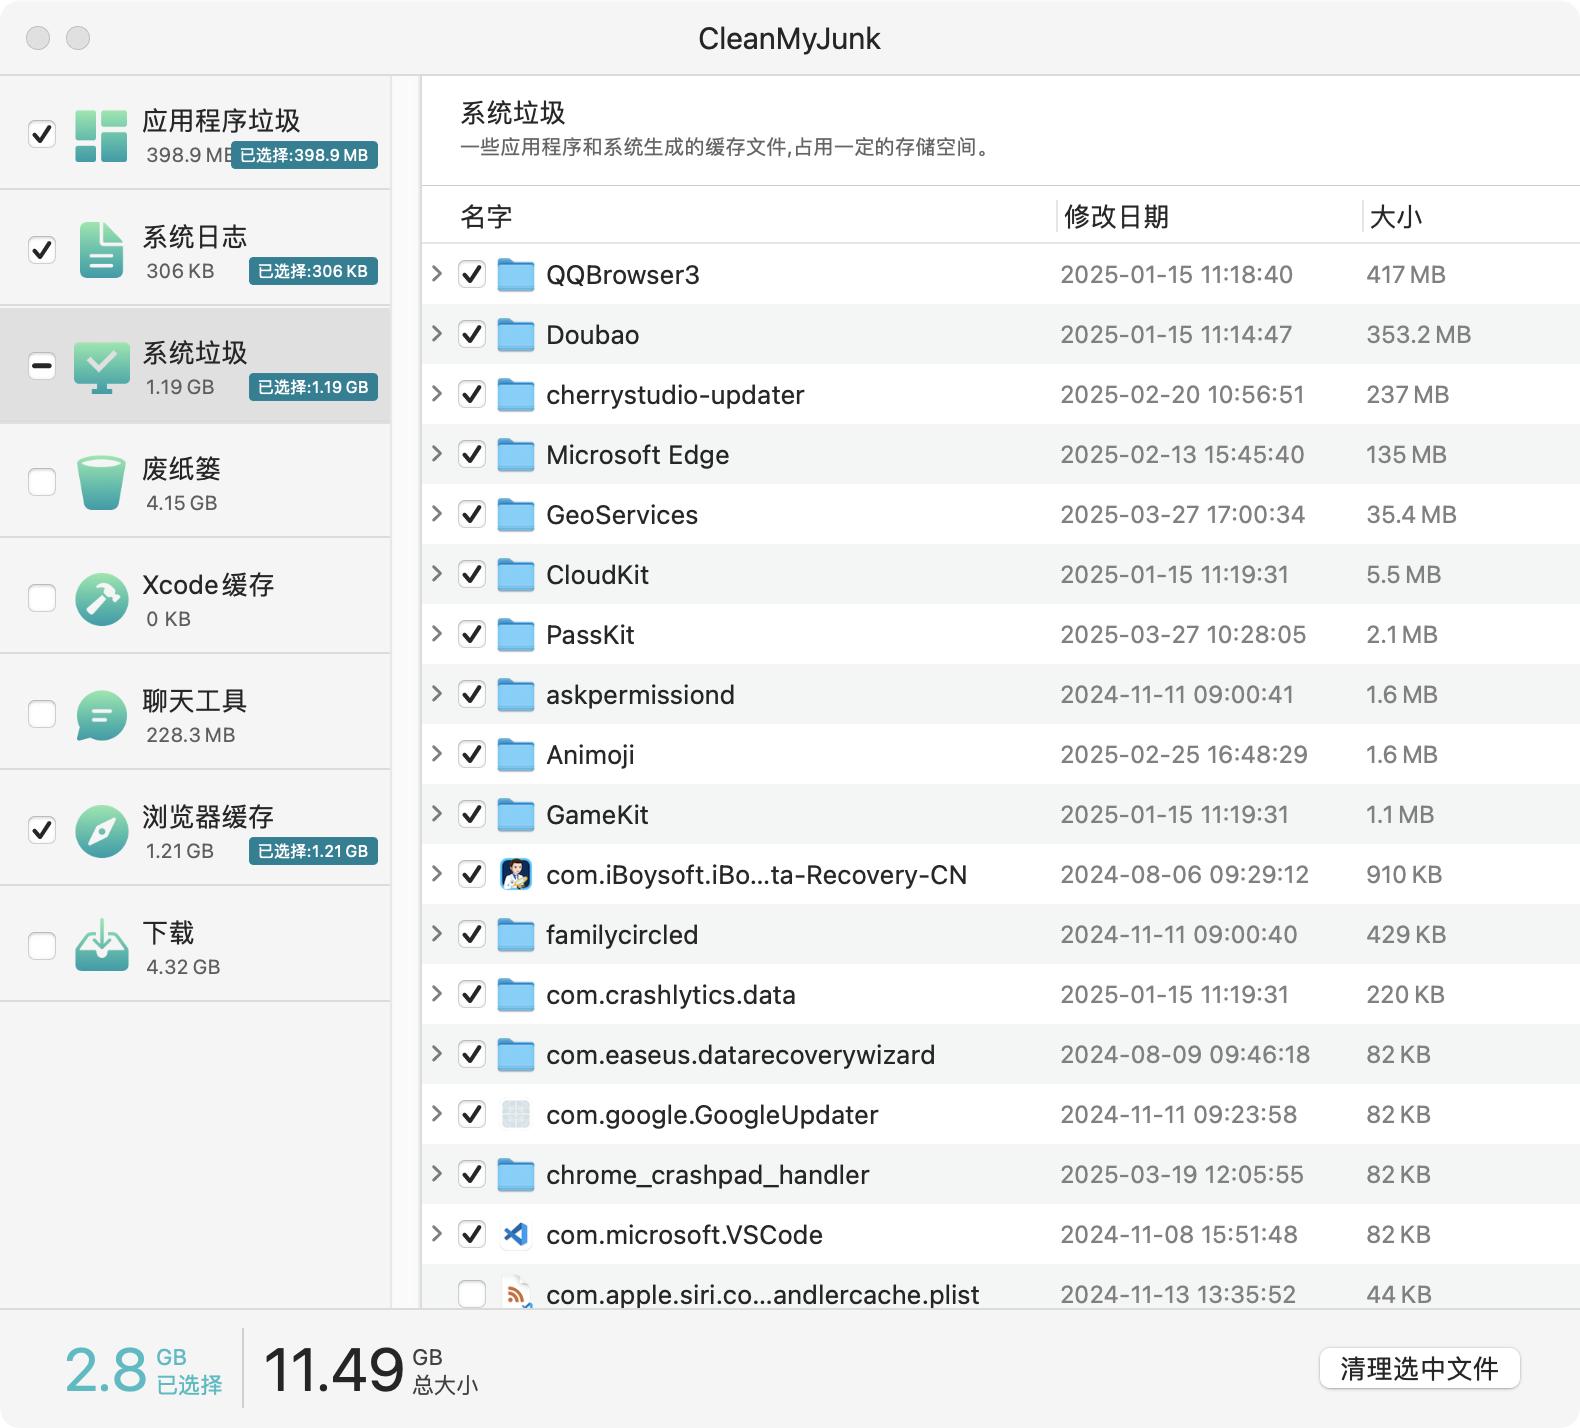
Task: Click the chrome_crashpad_handler folder icon
Action: click(516, 1174)
